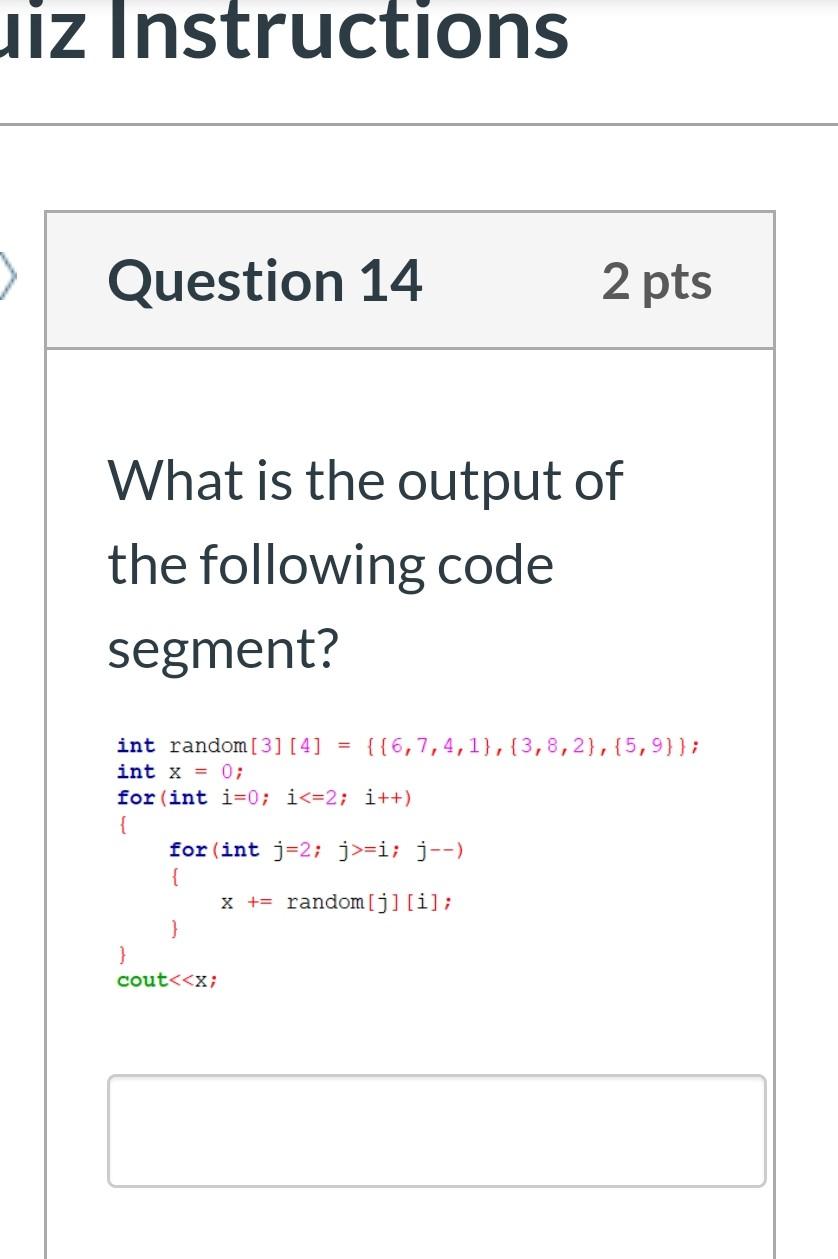
Task: Click the Question 14 header bar
Action: coord(410,280)
